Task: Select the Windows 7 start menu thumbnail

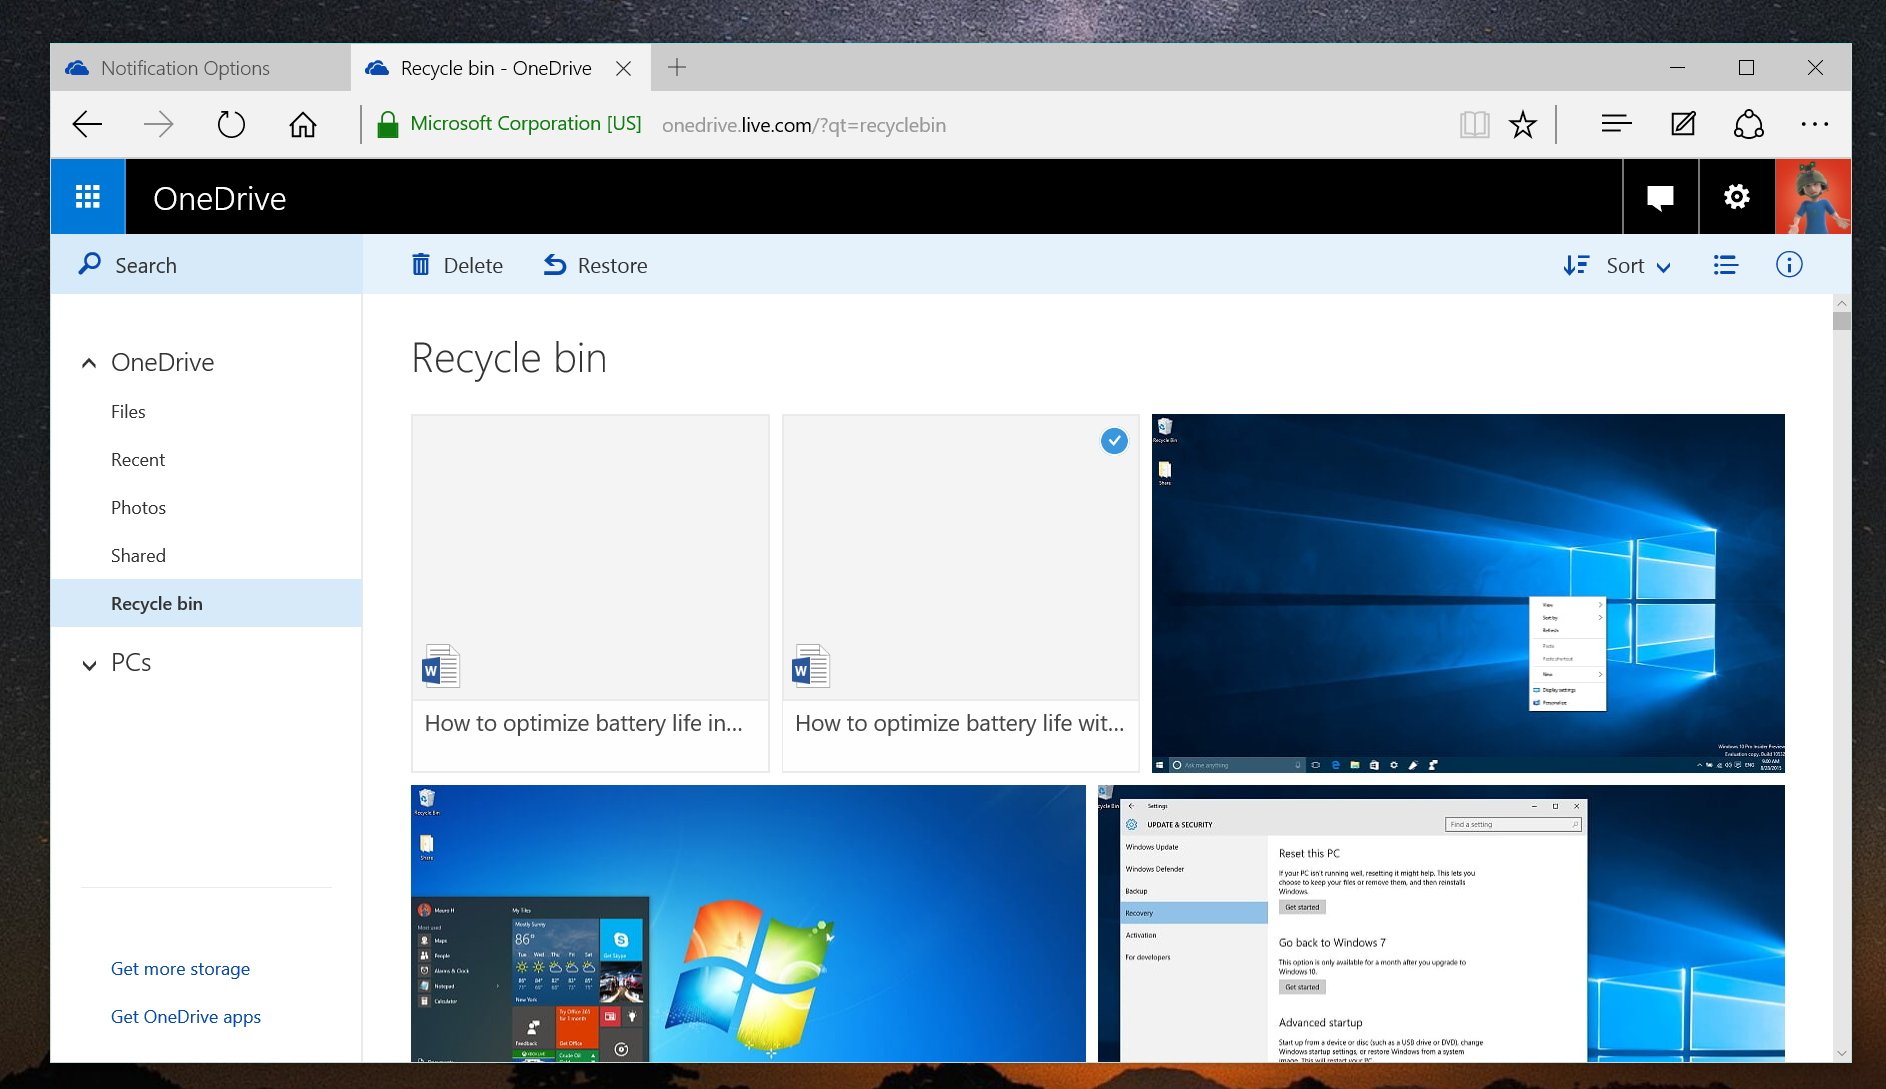Action: [748, 923]
